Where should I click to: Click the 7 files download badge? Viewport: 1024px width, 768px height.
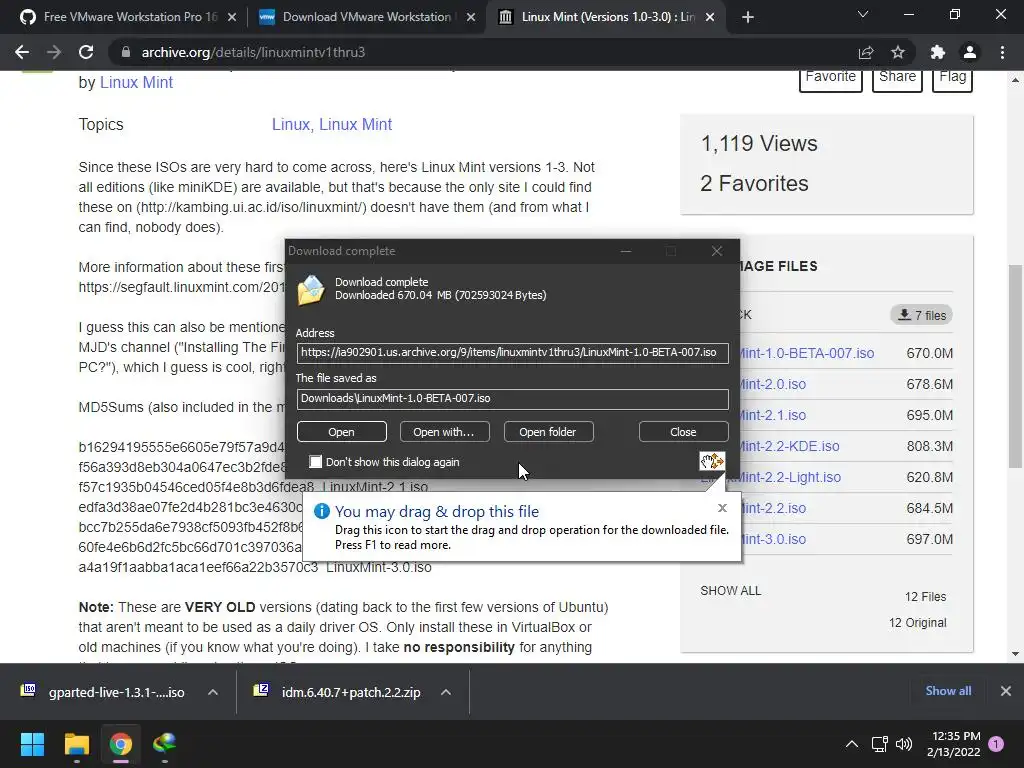(x=921, y=315)
